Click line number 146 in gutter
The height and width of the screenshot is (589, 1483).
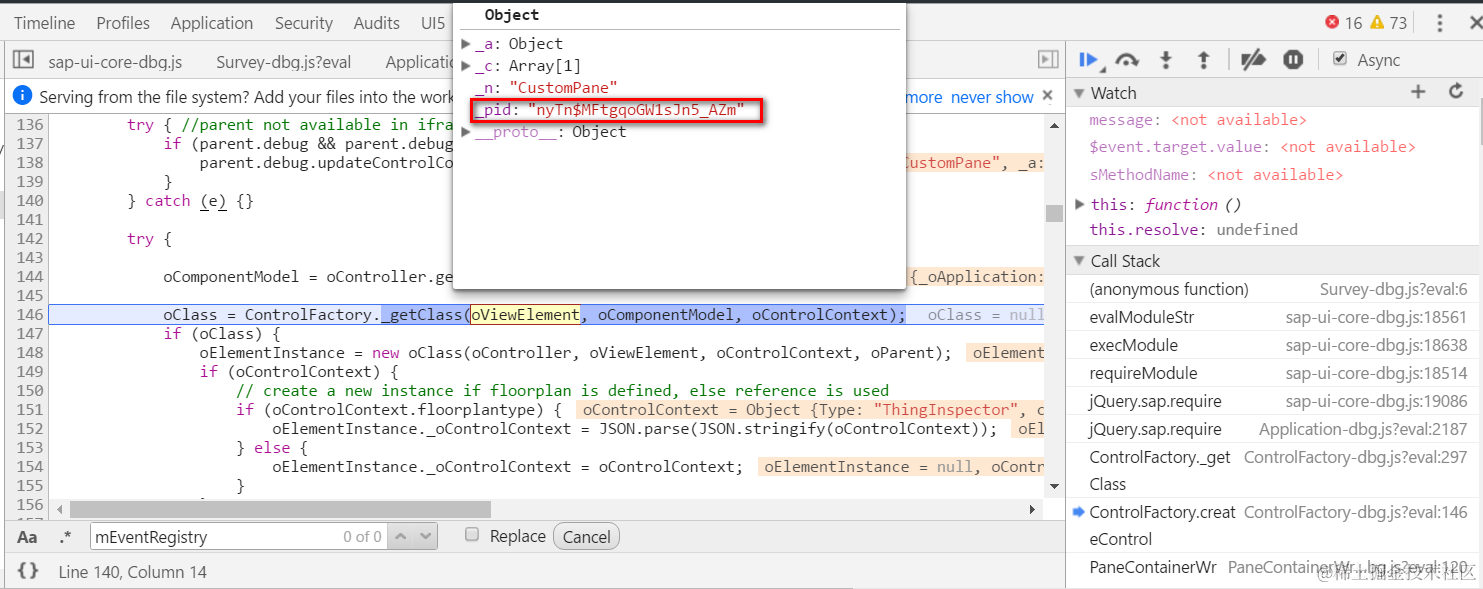coord(31,314)
